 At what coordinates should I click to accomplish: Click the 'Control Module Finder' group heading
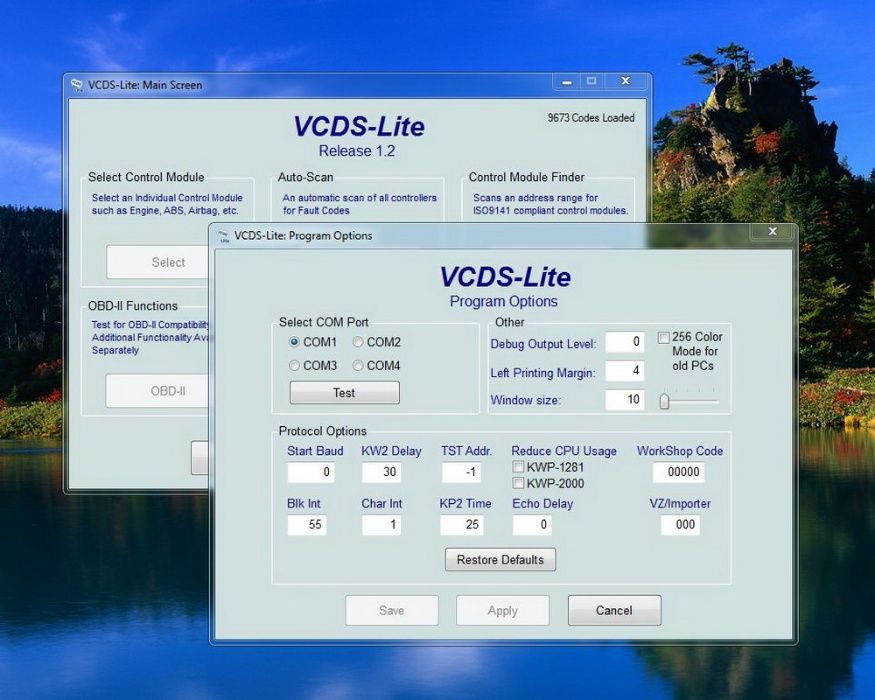point(526,177)
